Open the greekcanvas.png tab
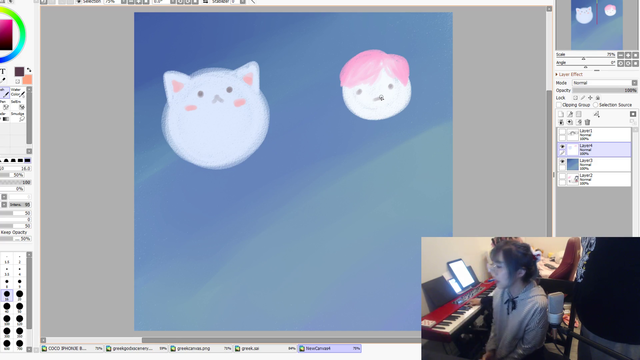The height and width of the screenshot is (360, 640). (x=201, y=349)
